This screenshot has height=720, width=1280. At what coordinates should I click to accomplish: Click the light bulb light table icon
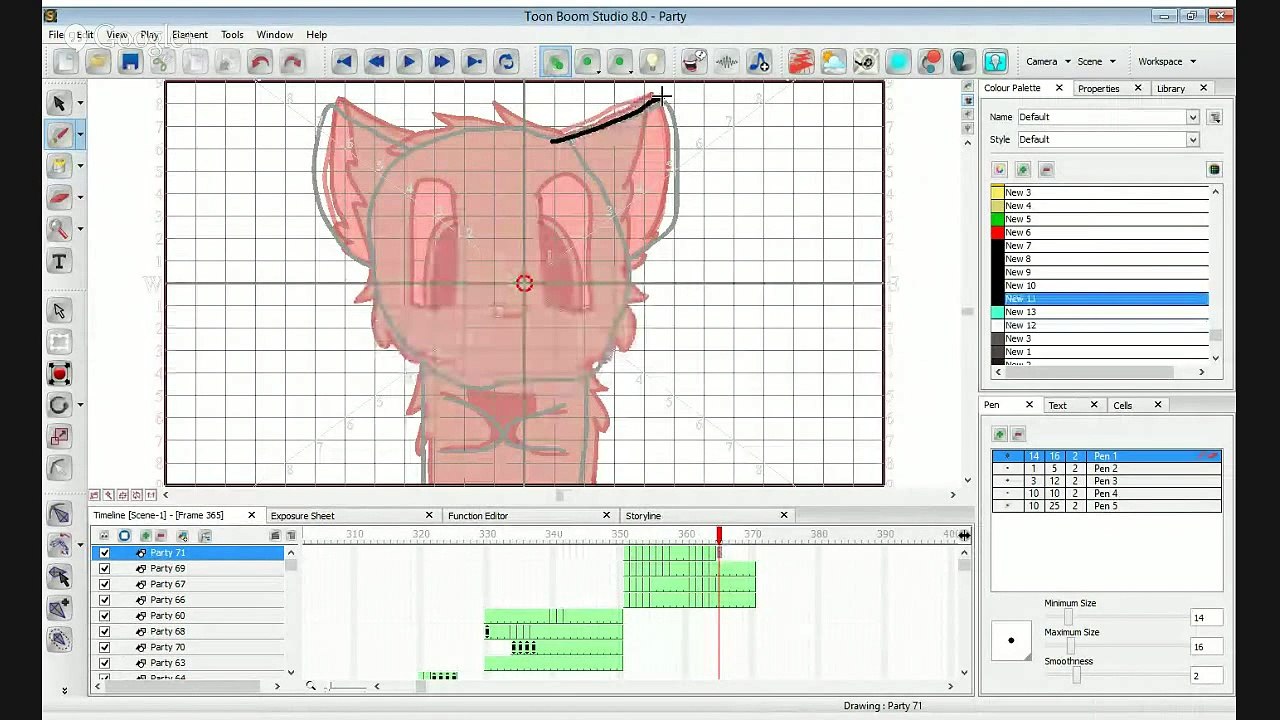coord(652,62)
